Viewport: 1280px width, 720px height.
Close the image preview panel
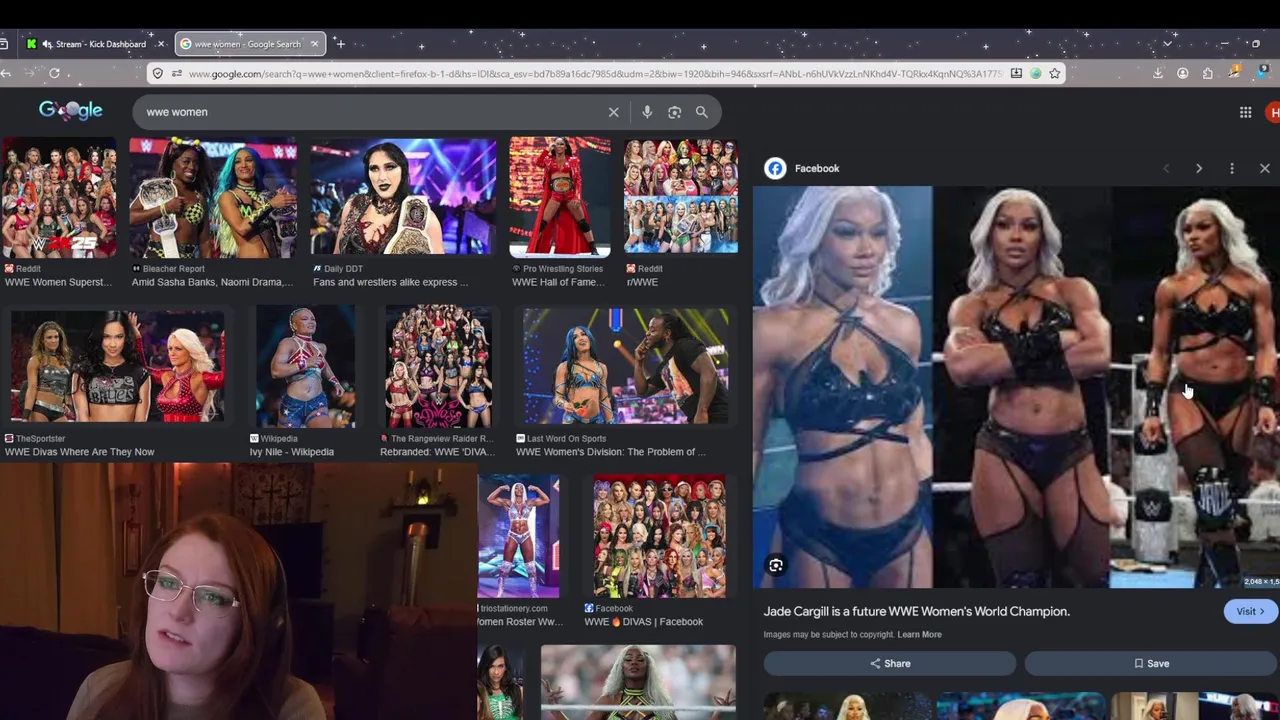1264,168
